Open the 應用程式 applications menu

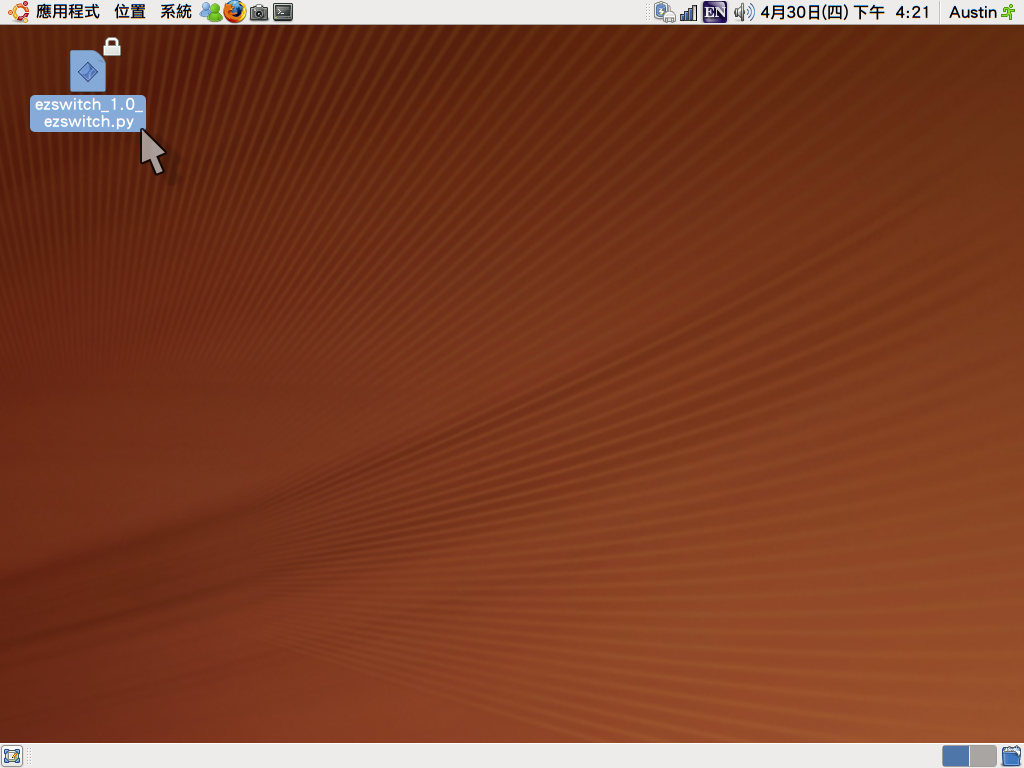tap(67, 12)
